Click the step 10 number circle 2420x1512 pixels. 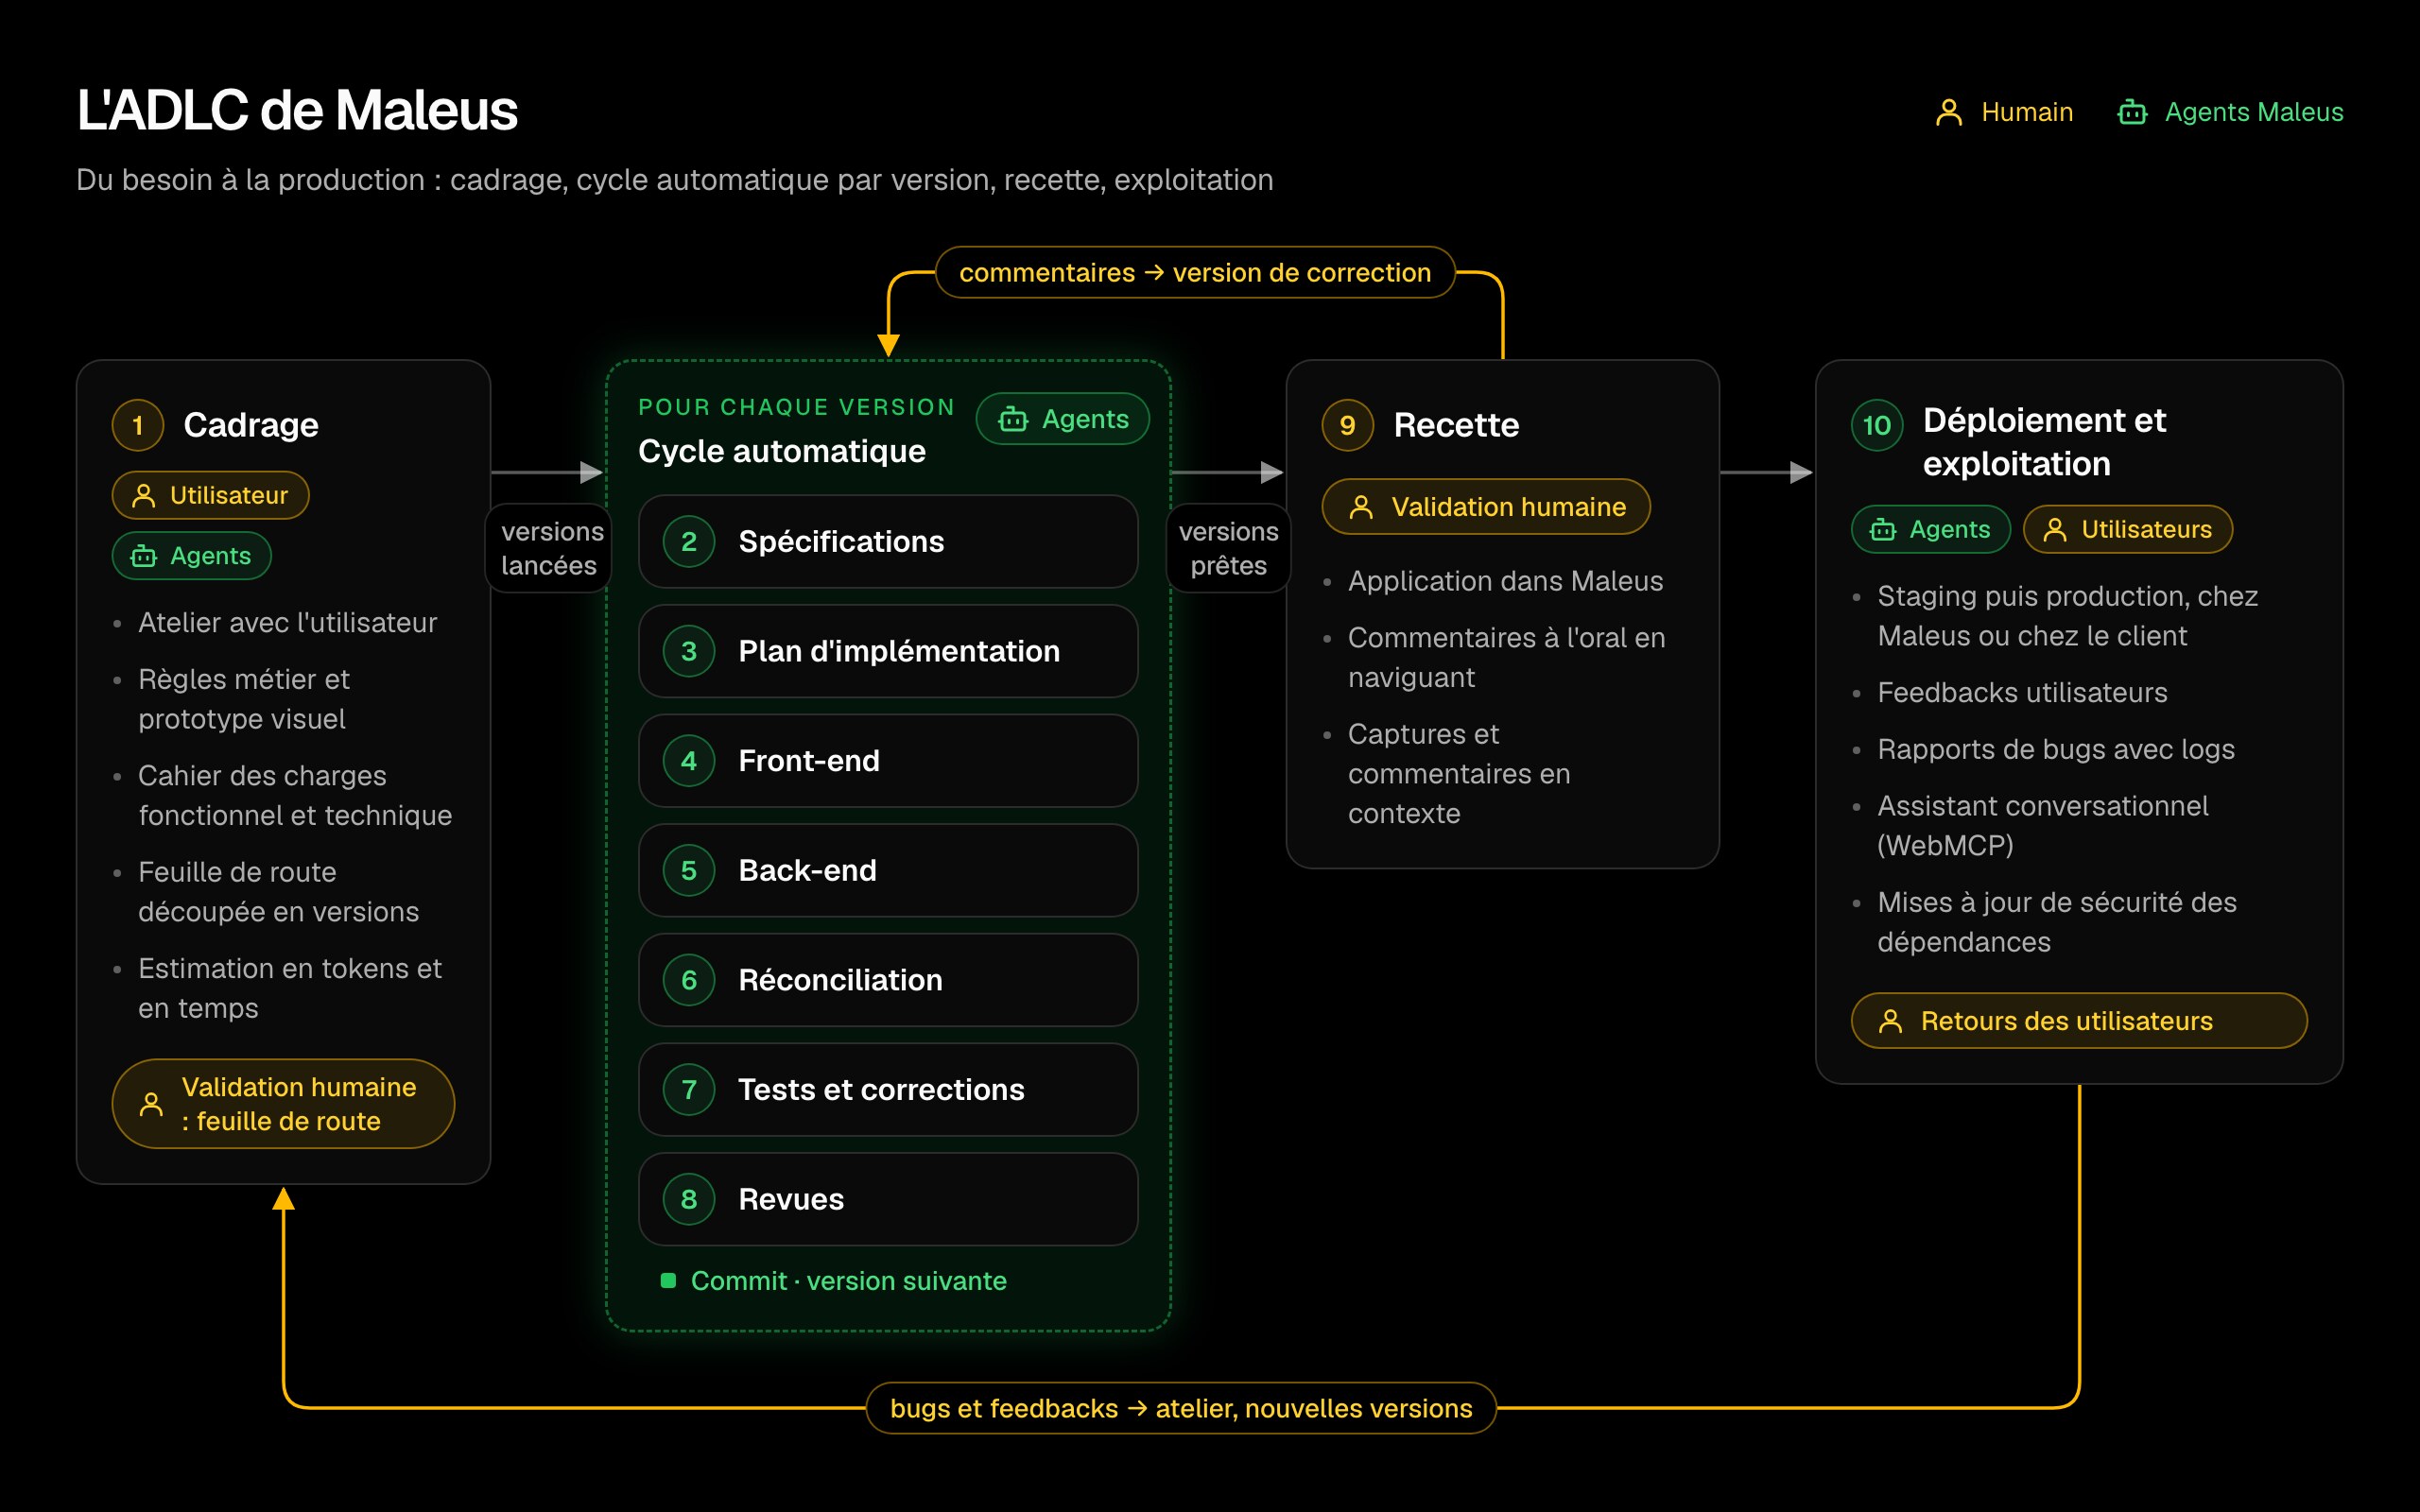point(1877,425)
